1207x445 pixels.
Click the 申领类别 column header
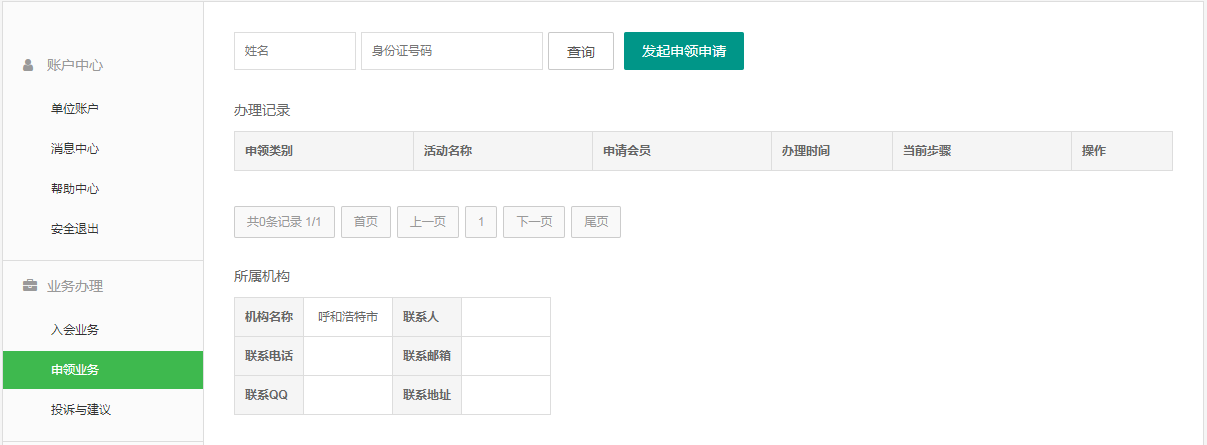point(269,151)
